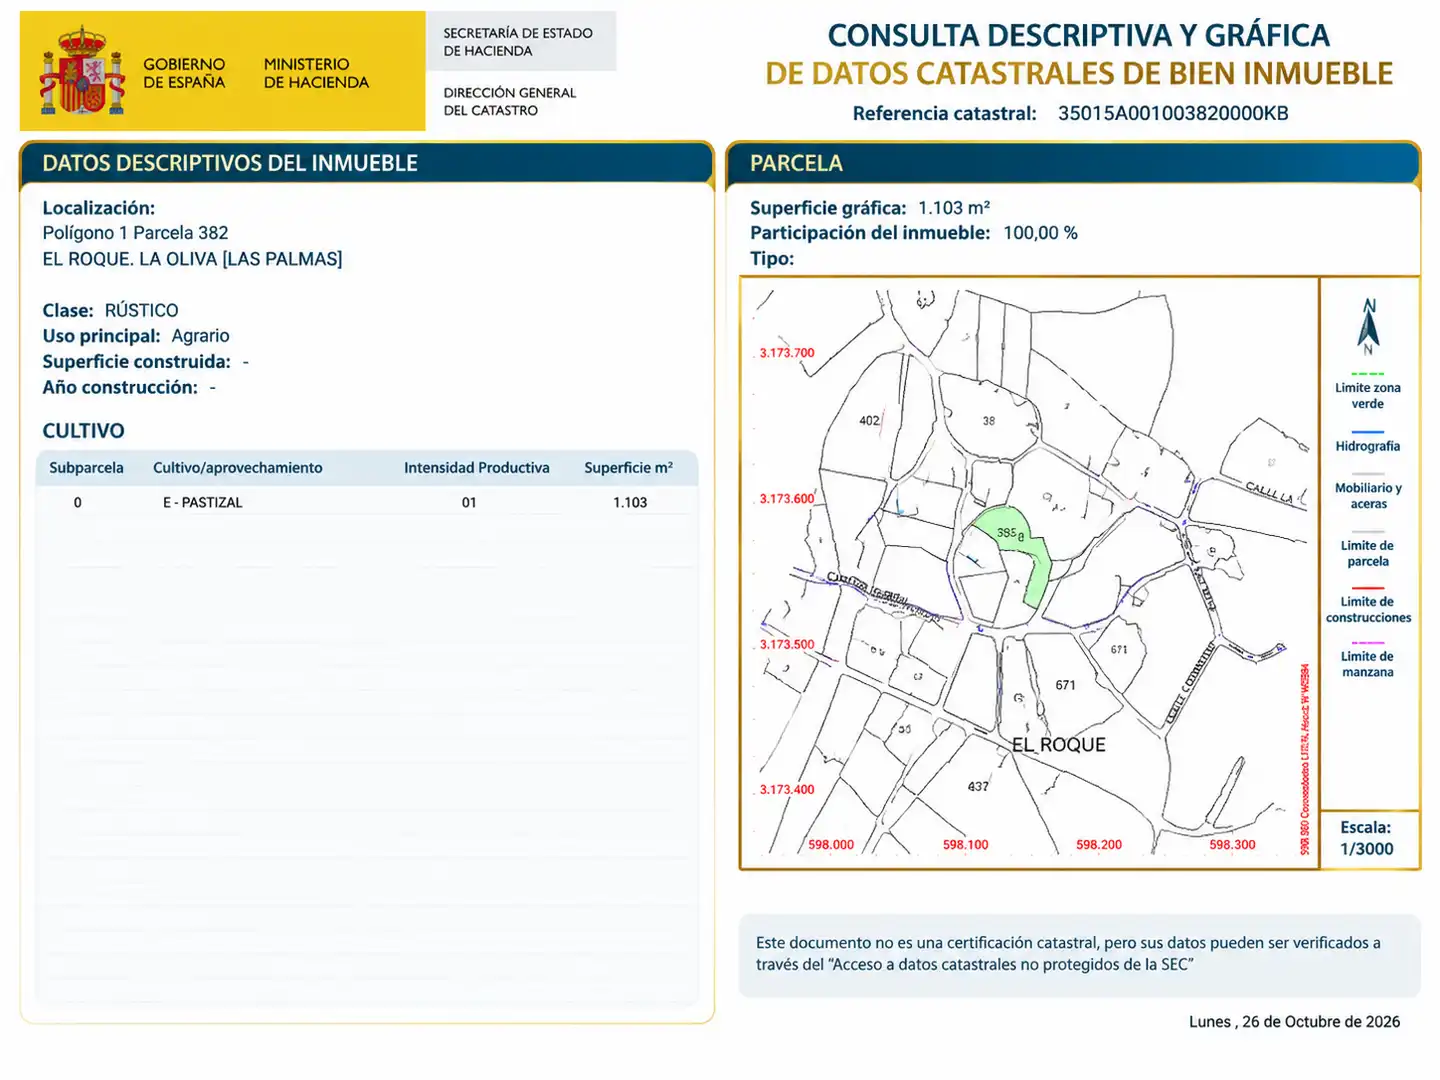Click the EL ROQUE place name on the map

(1059, 745)
